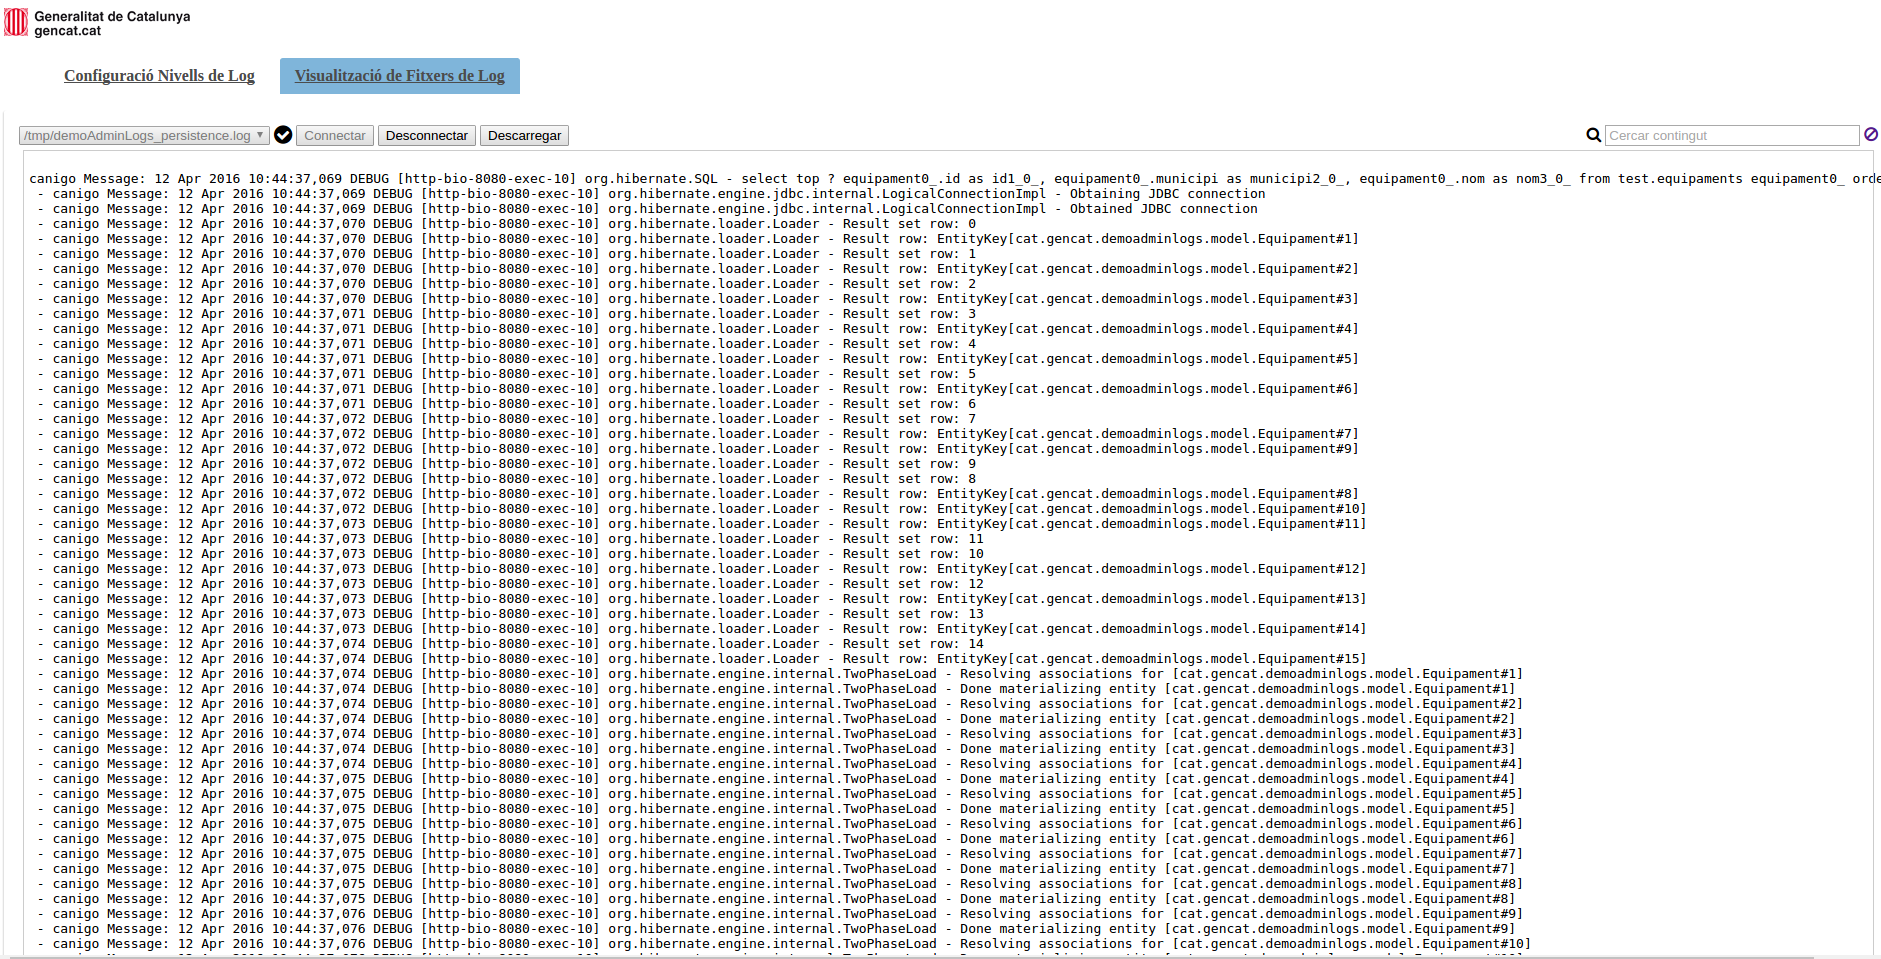Image resolution: width=1881 pixels, height=959 pixels.
Task: Click the 'Result set row: 10' log line
Action: tap(511, 554)
